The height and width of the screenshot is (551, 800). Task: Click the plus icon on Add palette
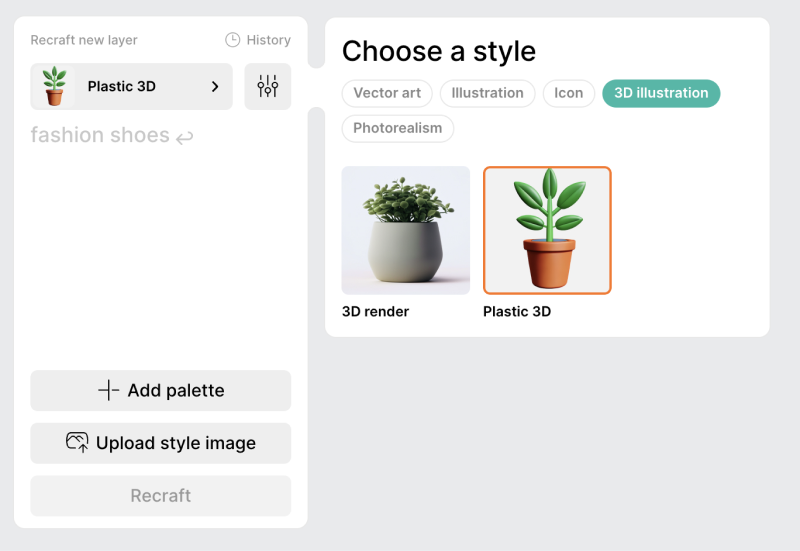click(x=109, y=391)
